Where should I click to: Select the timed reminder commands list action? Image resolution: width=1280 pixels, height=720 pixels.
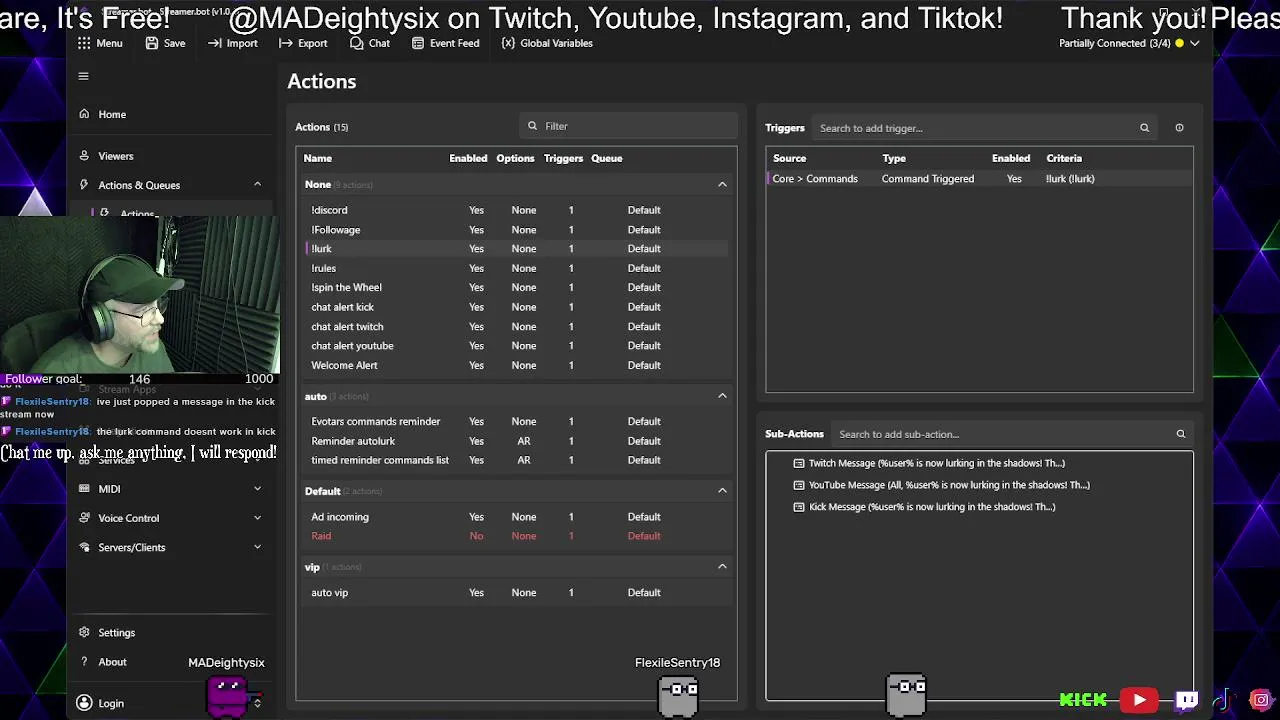pos(516,460)
